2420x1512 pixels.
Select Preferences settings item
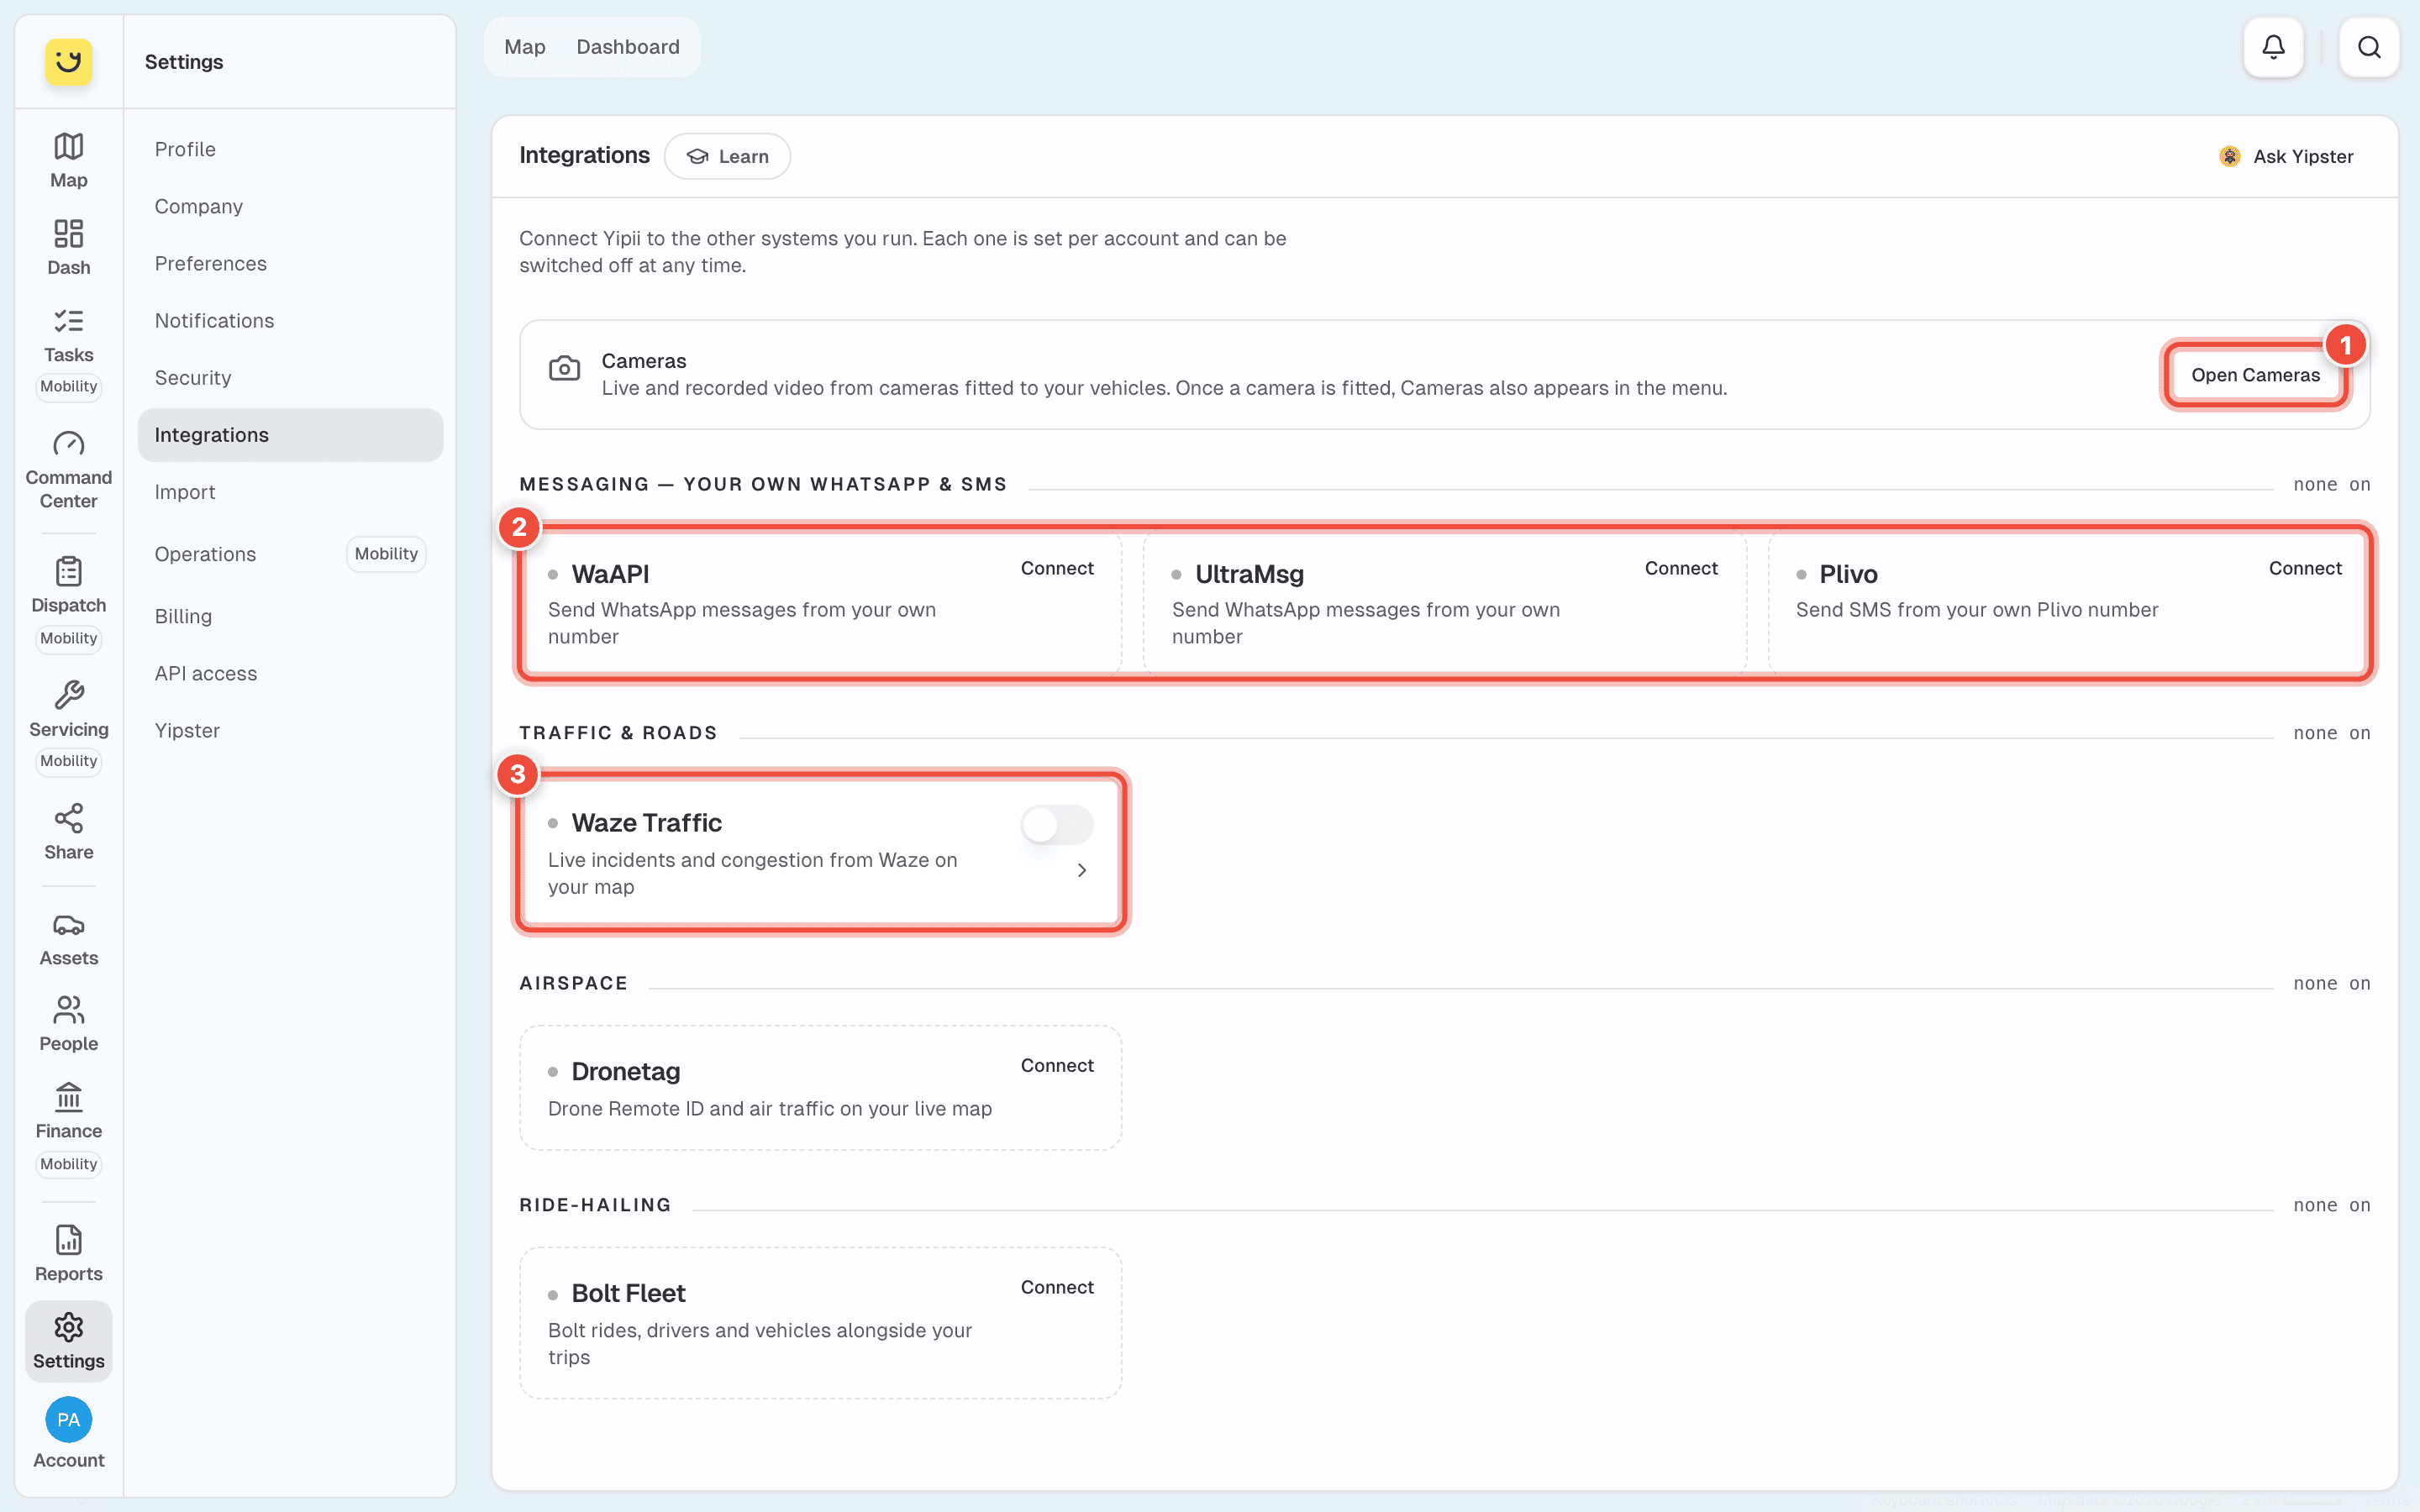290,263
